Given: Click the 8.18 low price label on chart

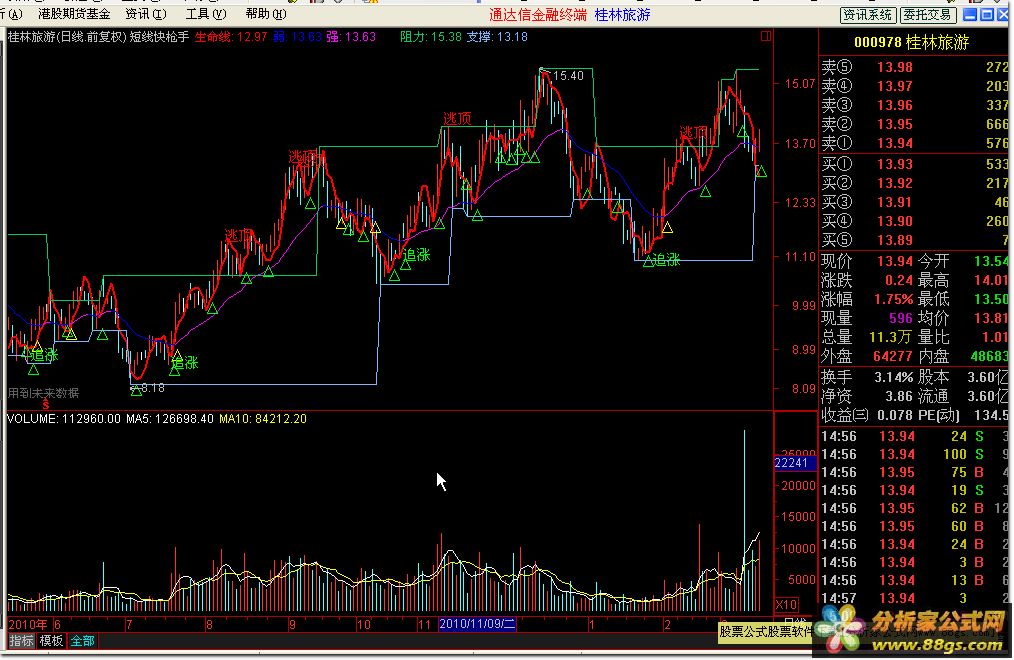Looking at the screenshot, I should (x=153, y=388).
